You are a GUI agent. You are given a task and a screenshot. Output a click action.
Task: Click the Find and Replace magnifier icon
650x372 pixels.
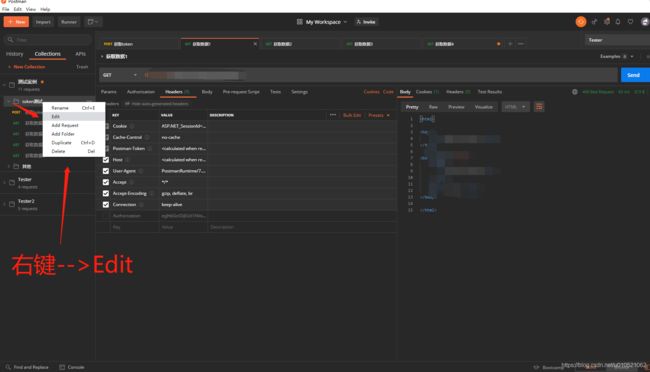click(8, 367)
